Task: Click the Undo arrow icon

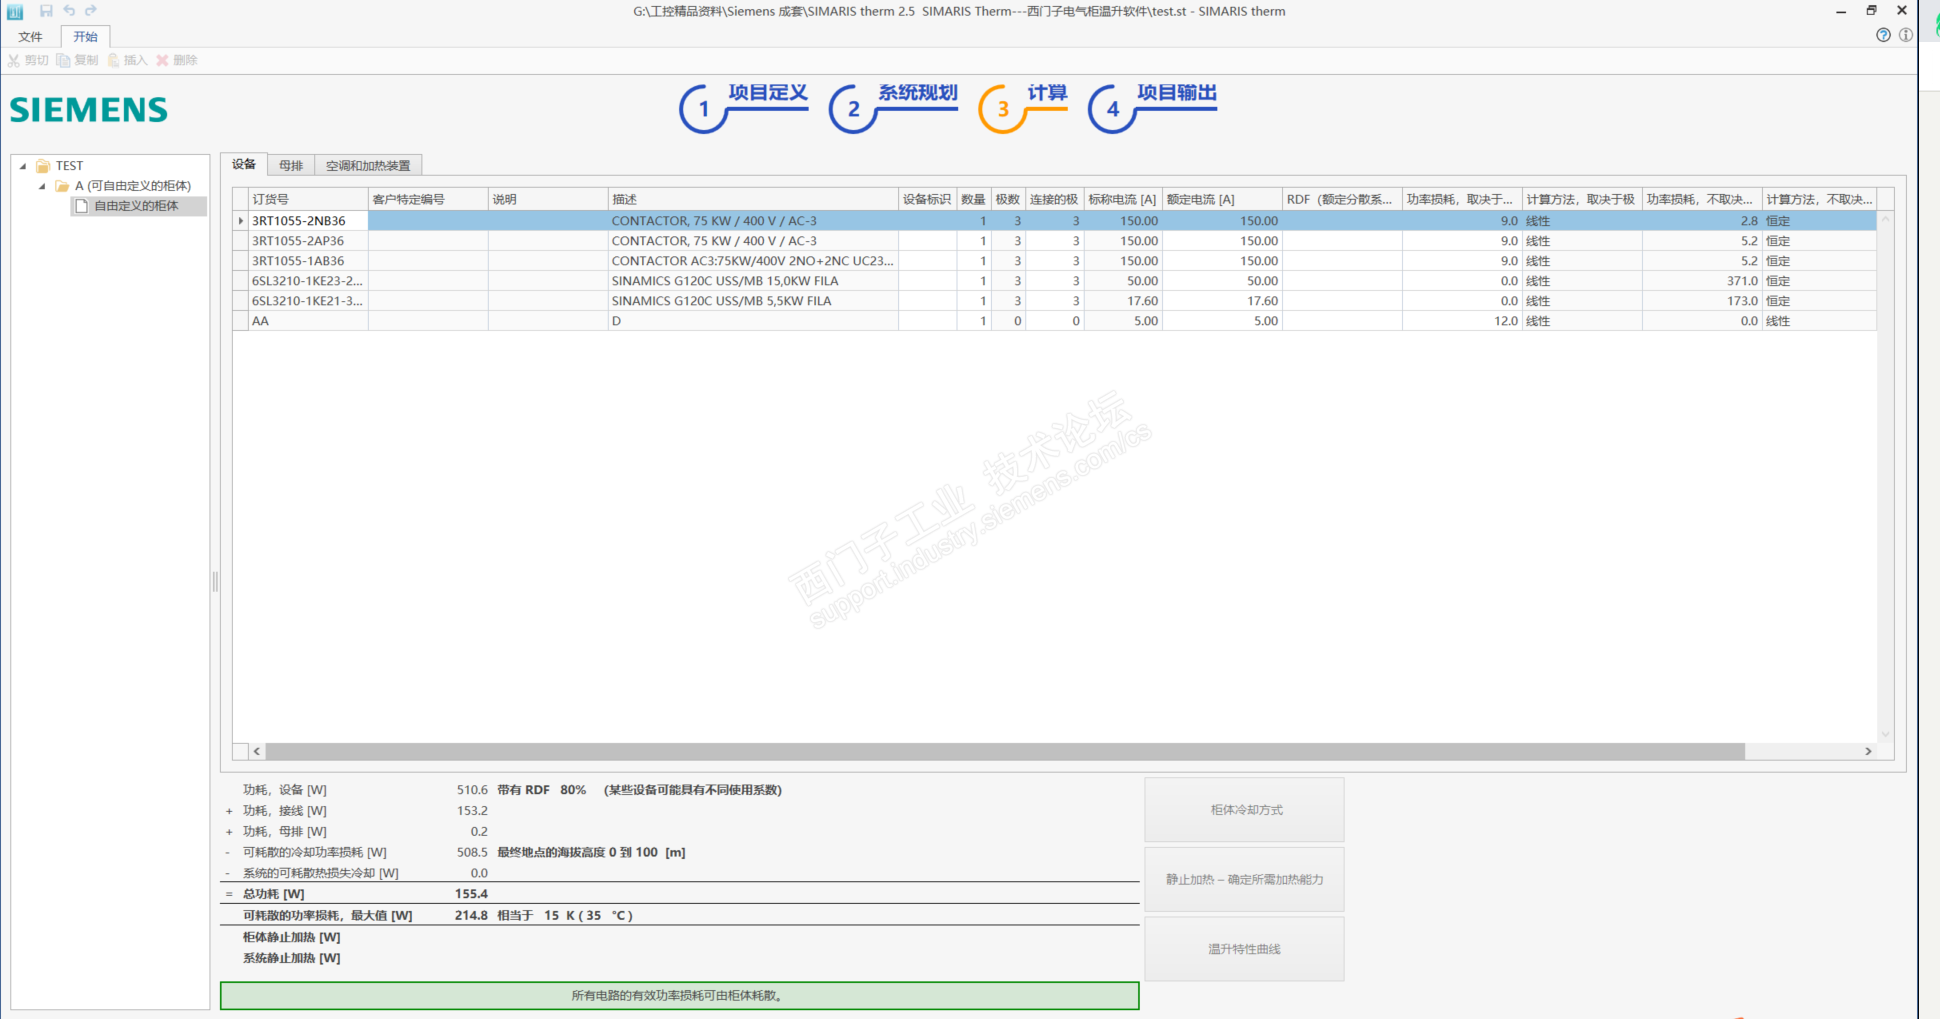Action: click(69, 11)
